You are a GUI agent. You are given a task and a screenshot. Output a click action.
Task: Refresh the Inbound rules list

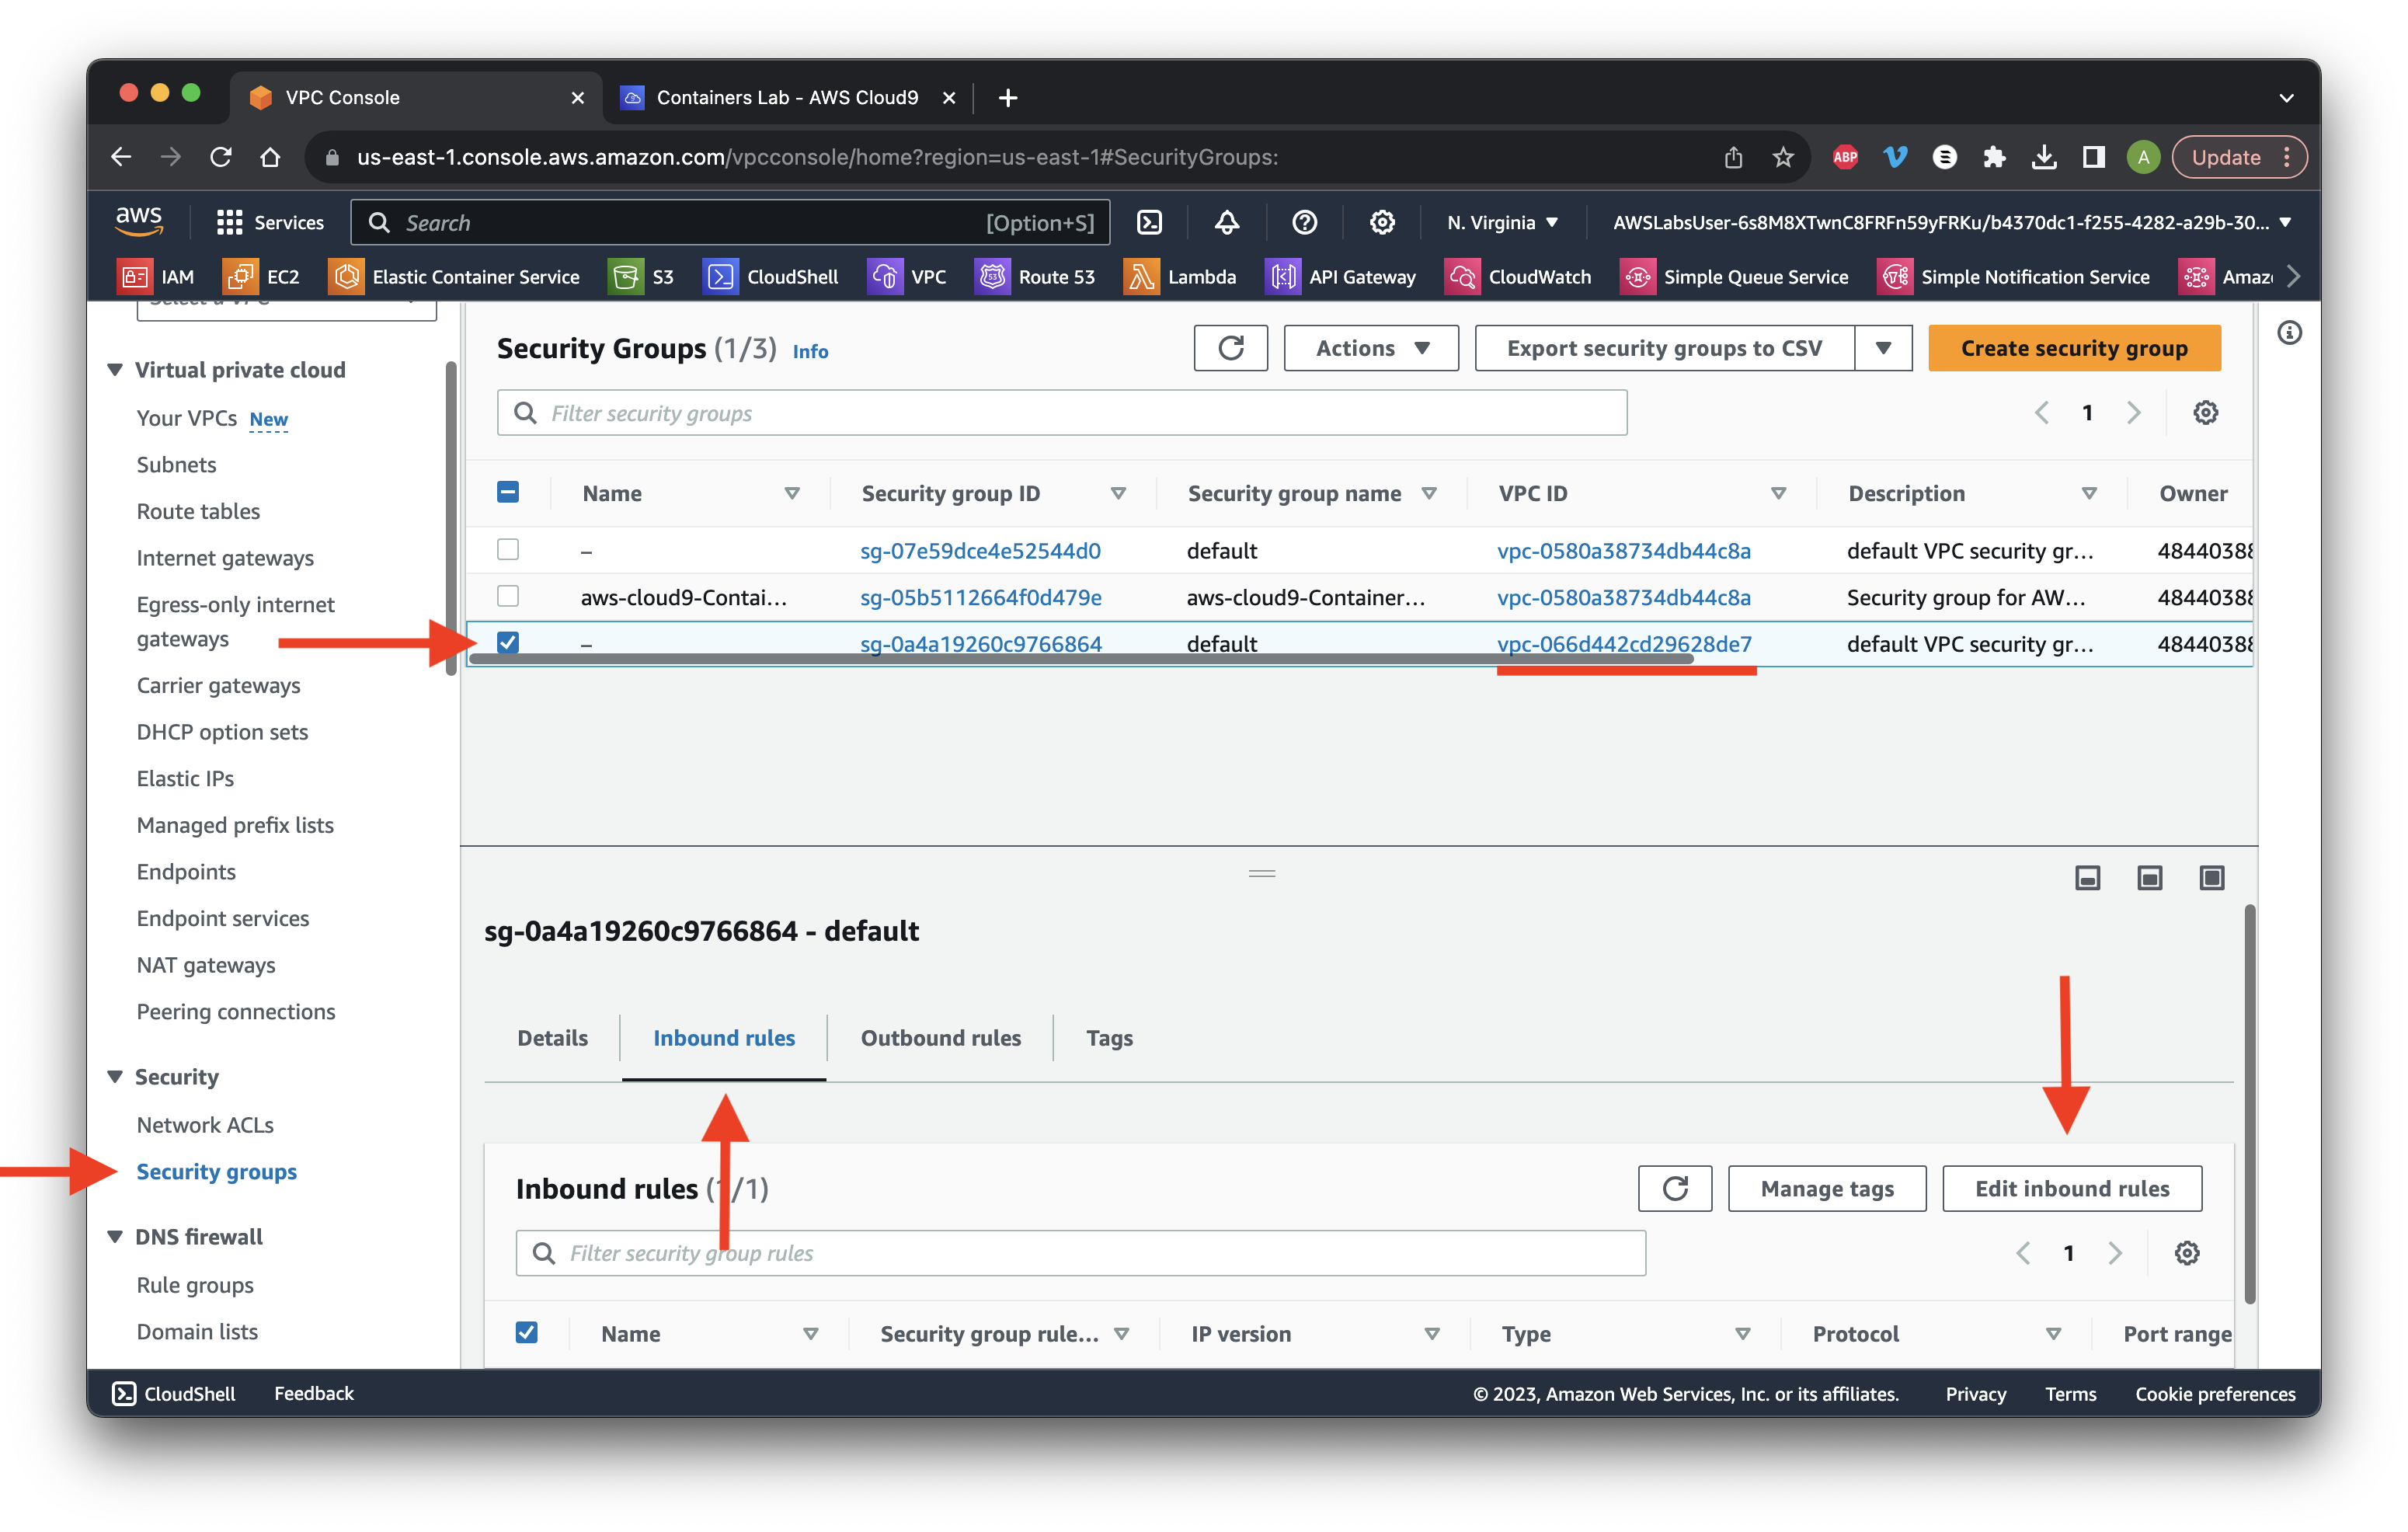point(1675,1188)
